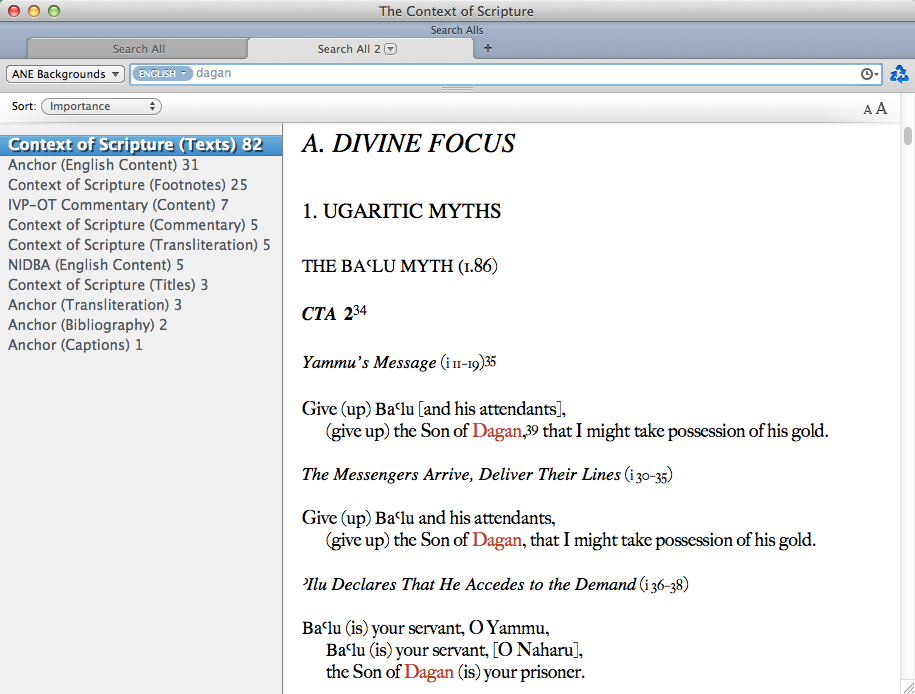Image resolution: width=915 pixels, height=694 pixels.
Task: Click 'ʾIlu Declares That He Accedes' heading
Action: pos(469,584)
